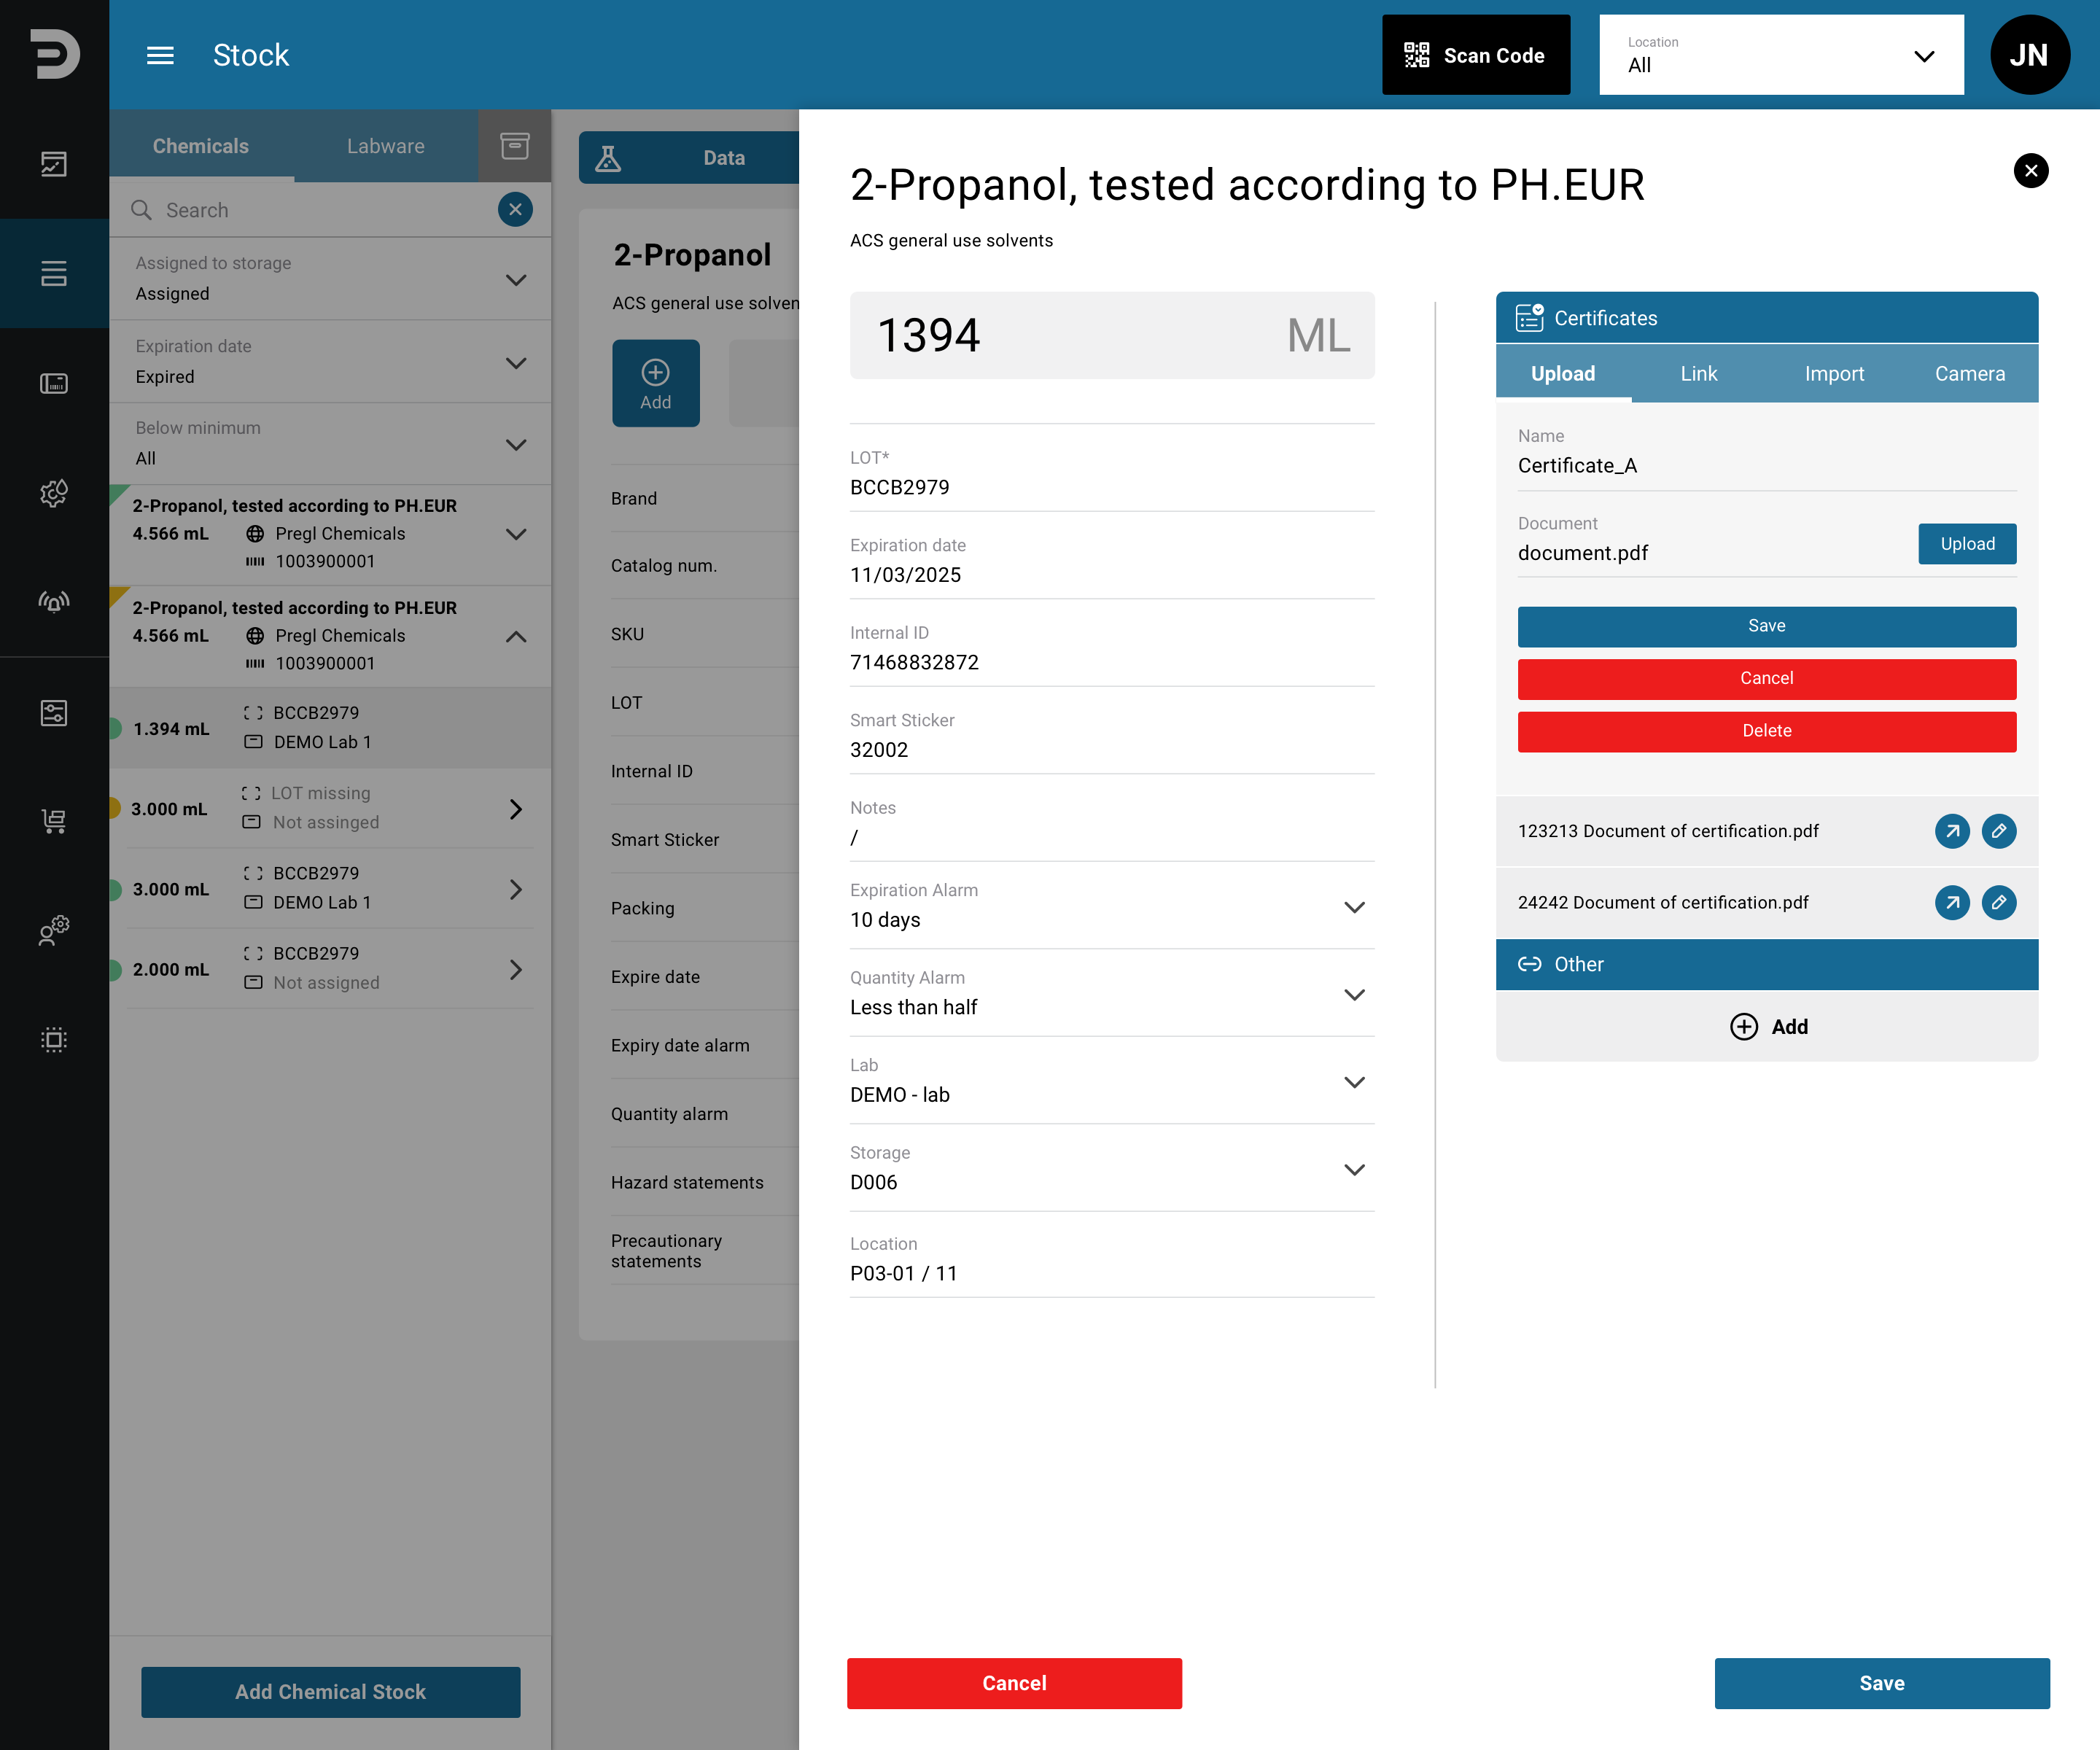
Task: Switch to Chemicals tab
Action: tap(201, 146)
